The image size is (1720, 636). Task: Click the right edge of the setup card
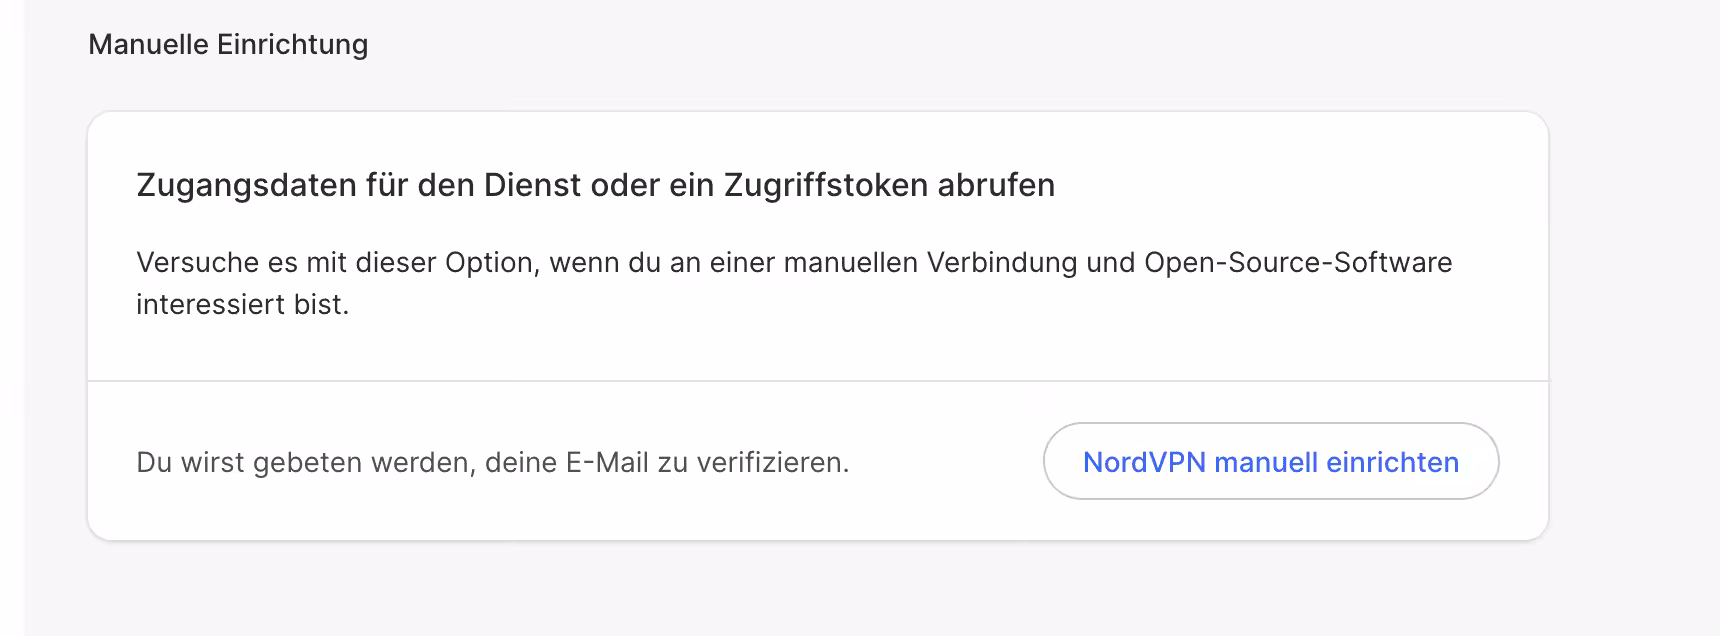coord(1548,320)
